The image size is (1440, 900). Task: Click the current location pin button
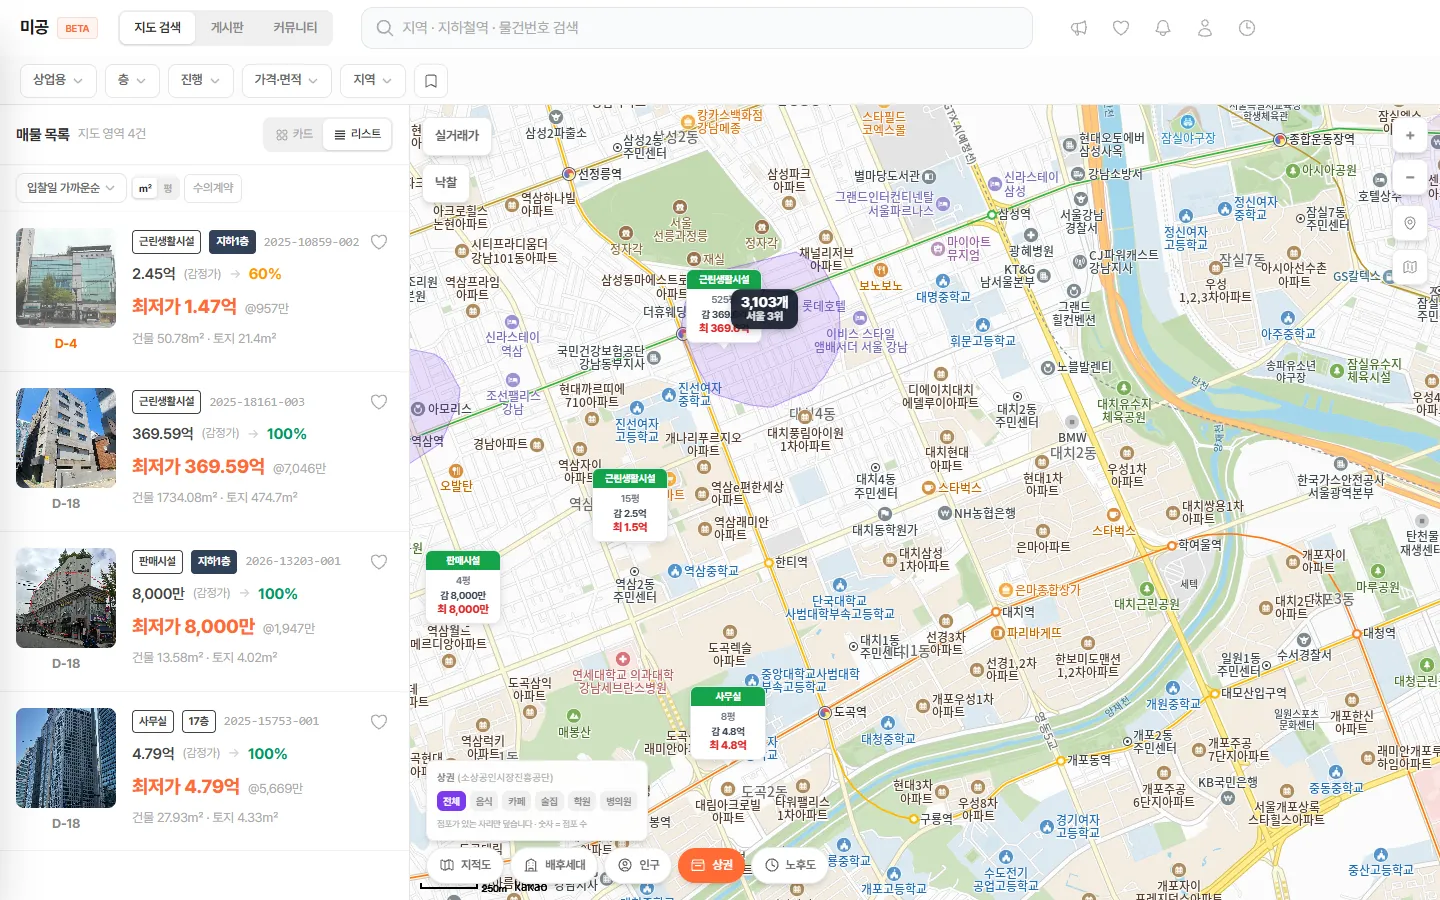tap(1410, 223)
